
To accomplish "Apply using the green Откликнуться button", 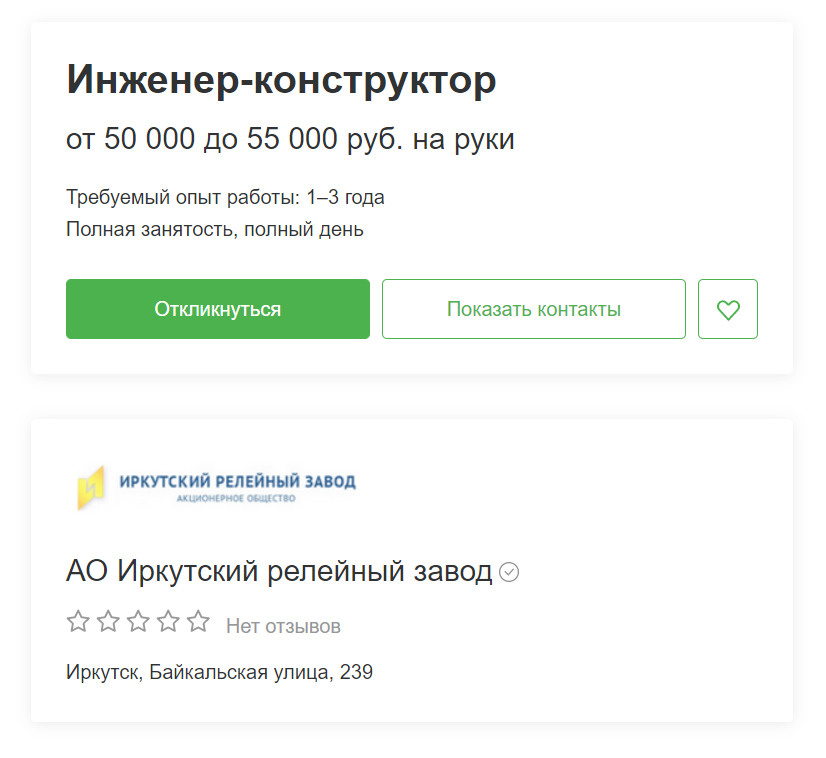I will tap(218, 309).
